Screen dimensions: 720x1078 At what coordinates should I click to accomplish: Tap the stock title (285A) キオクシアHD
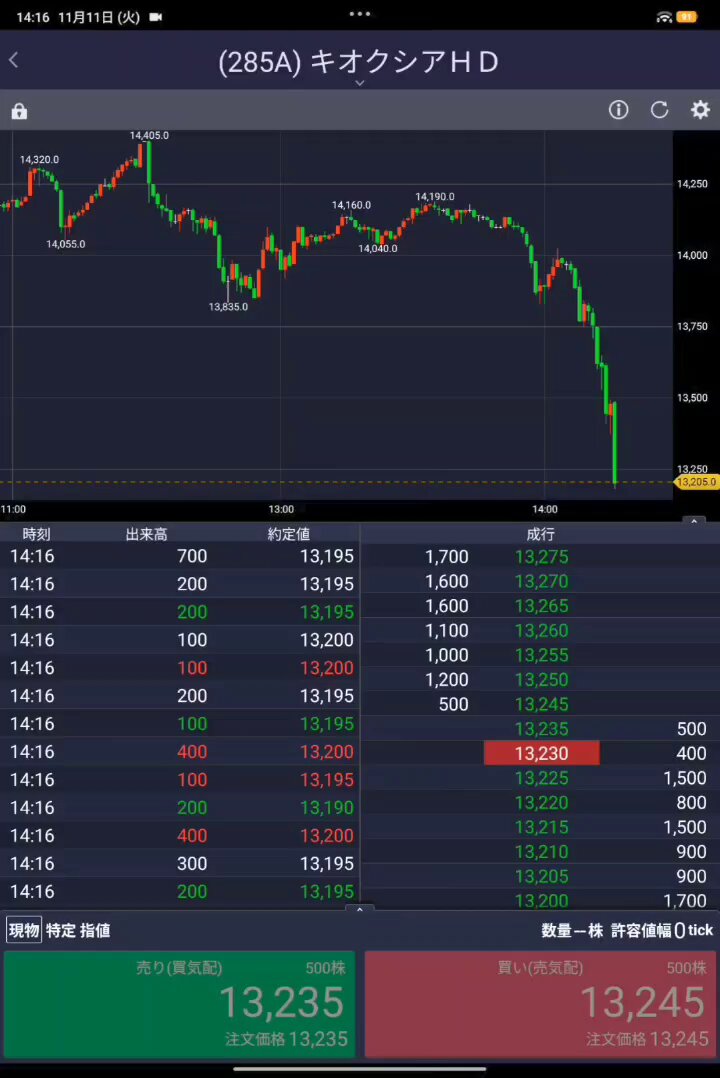tap(358, 62)
